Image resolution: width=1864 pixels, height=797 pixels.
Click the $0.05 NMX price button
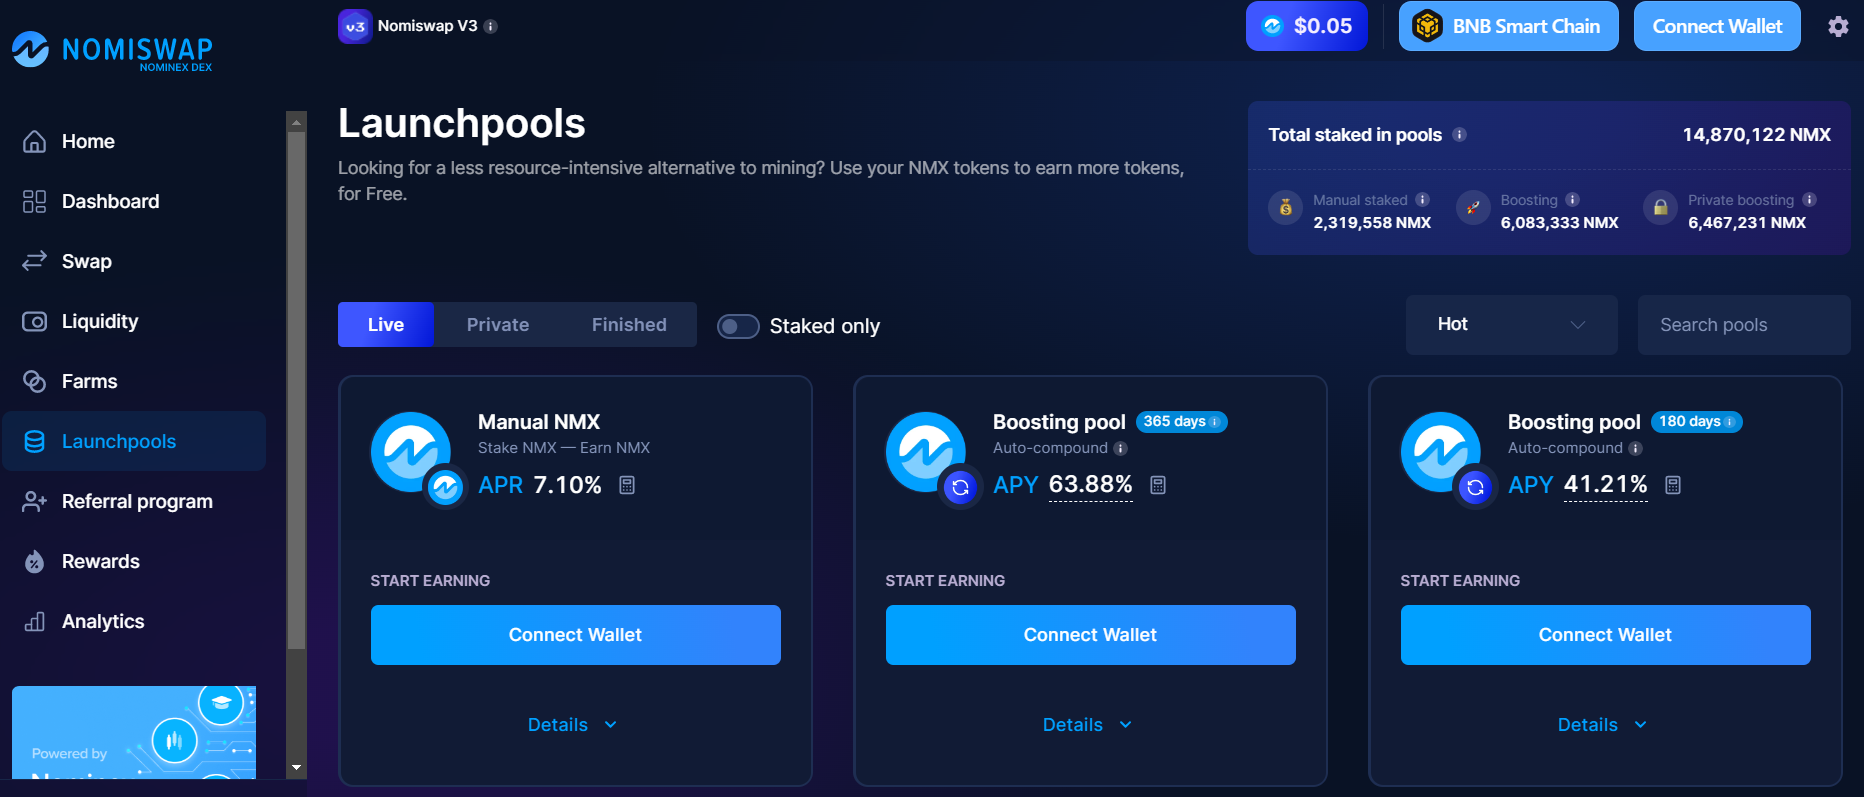(x=1306, y=26)
